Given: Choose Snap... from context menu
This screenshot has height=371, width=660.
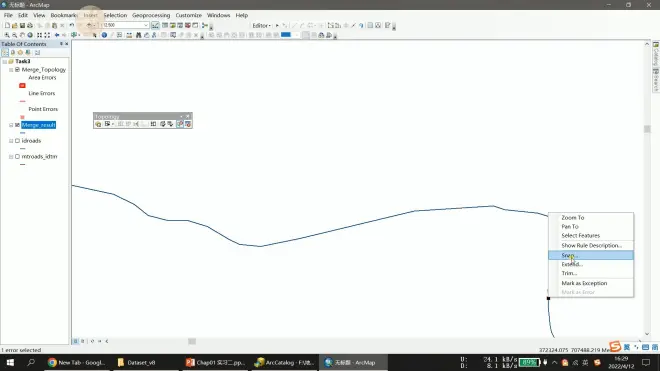Looking at the screenshot, I should pyautogui.click(x=591, y=255).
